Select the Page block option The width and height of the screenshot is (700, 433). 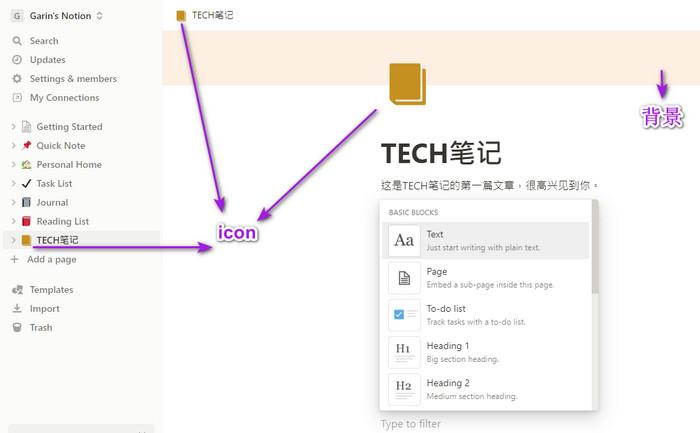pyautogui.click(x=486, y=278)
